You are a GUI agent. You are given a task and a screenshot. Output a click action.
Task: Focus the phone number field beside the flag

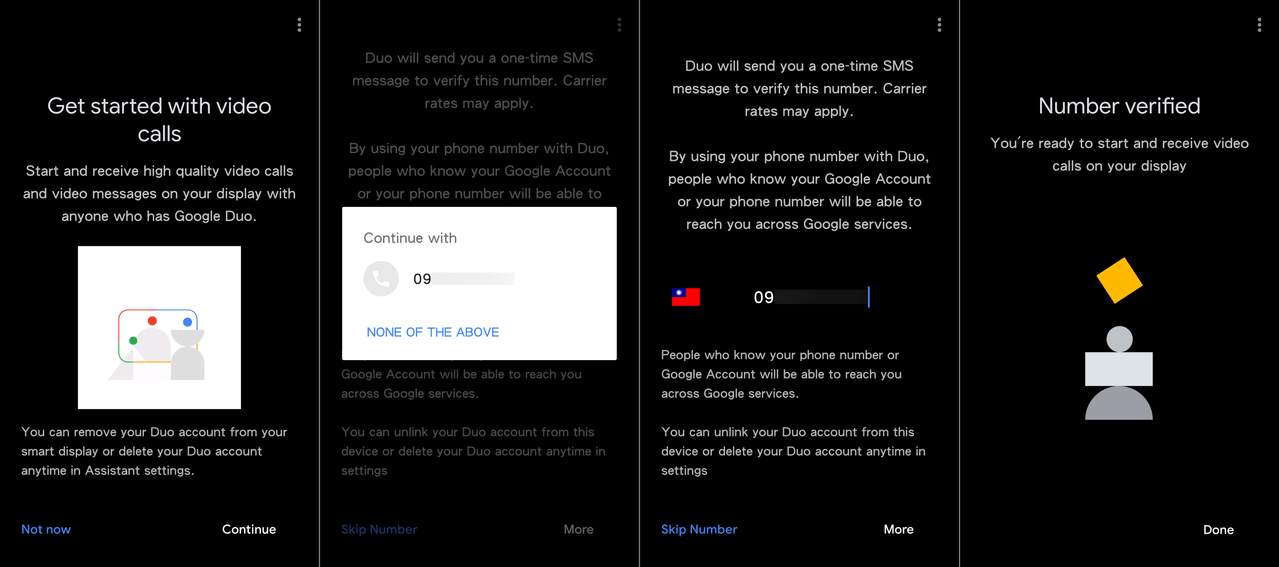[811, 297]
